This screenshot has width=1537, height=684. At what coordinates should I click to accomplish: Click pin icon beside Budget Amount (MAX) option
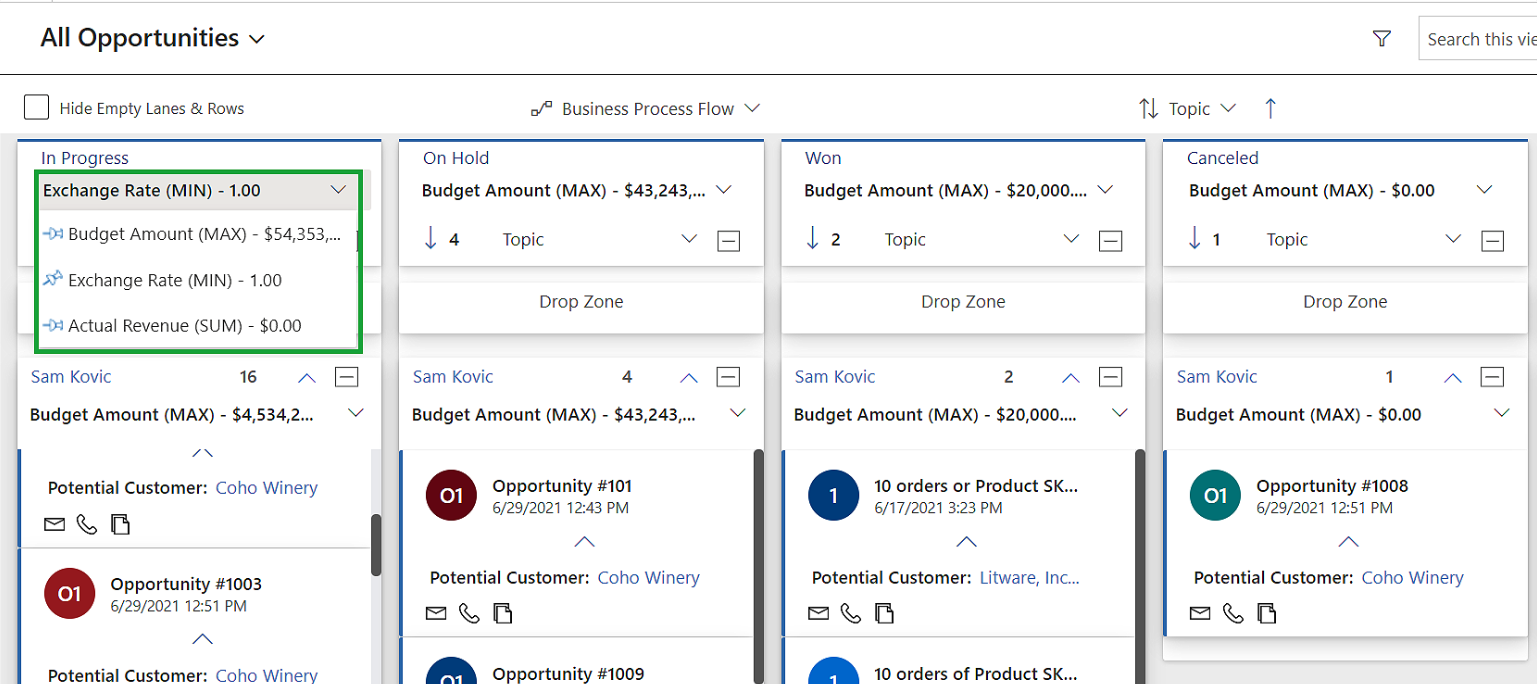point(54,235)
